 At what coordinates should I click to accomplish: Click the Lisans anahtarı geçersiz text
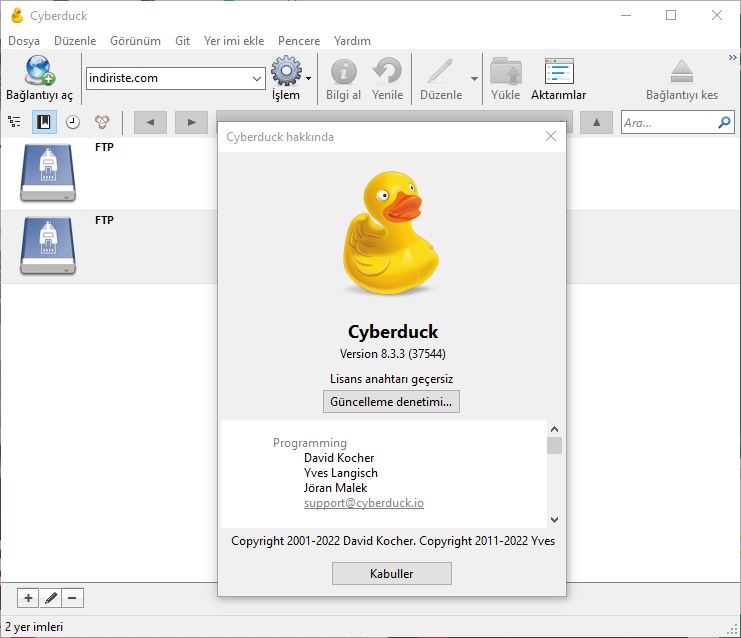click(x=392, y=379)
